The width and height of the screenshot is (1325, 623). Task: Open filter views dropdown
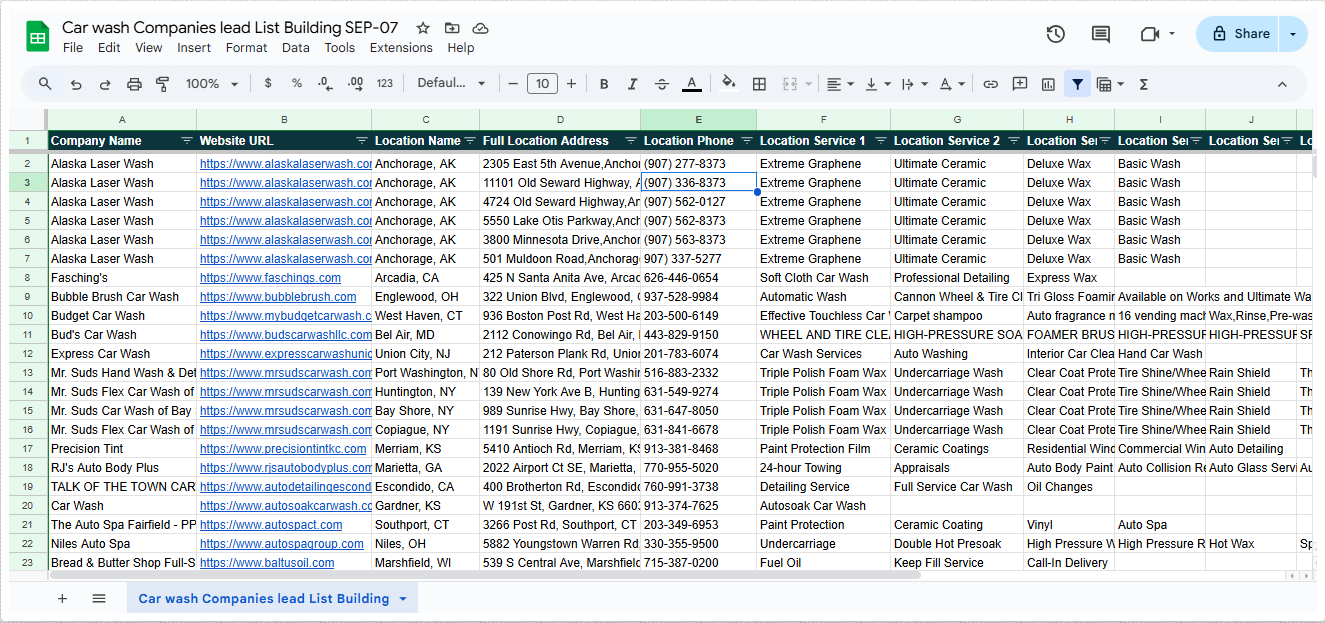(1110, 84)
